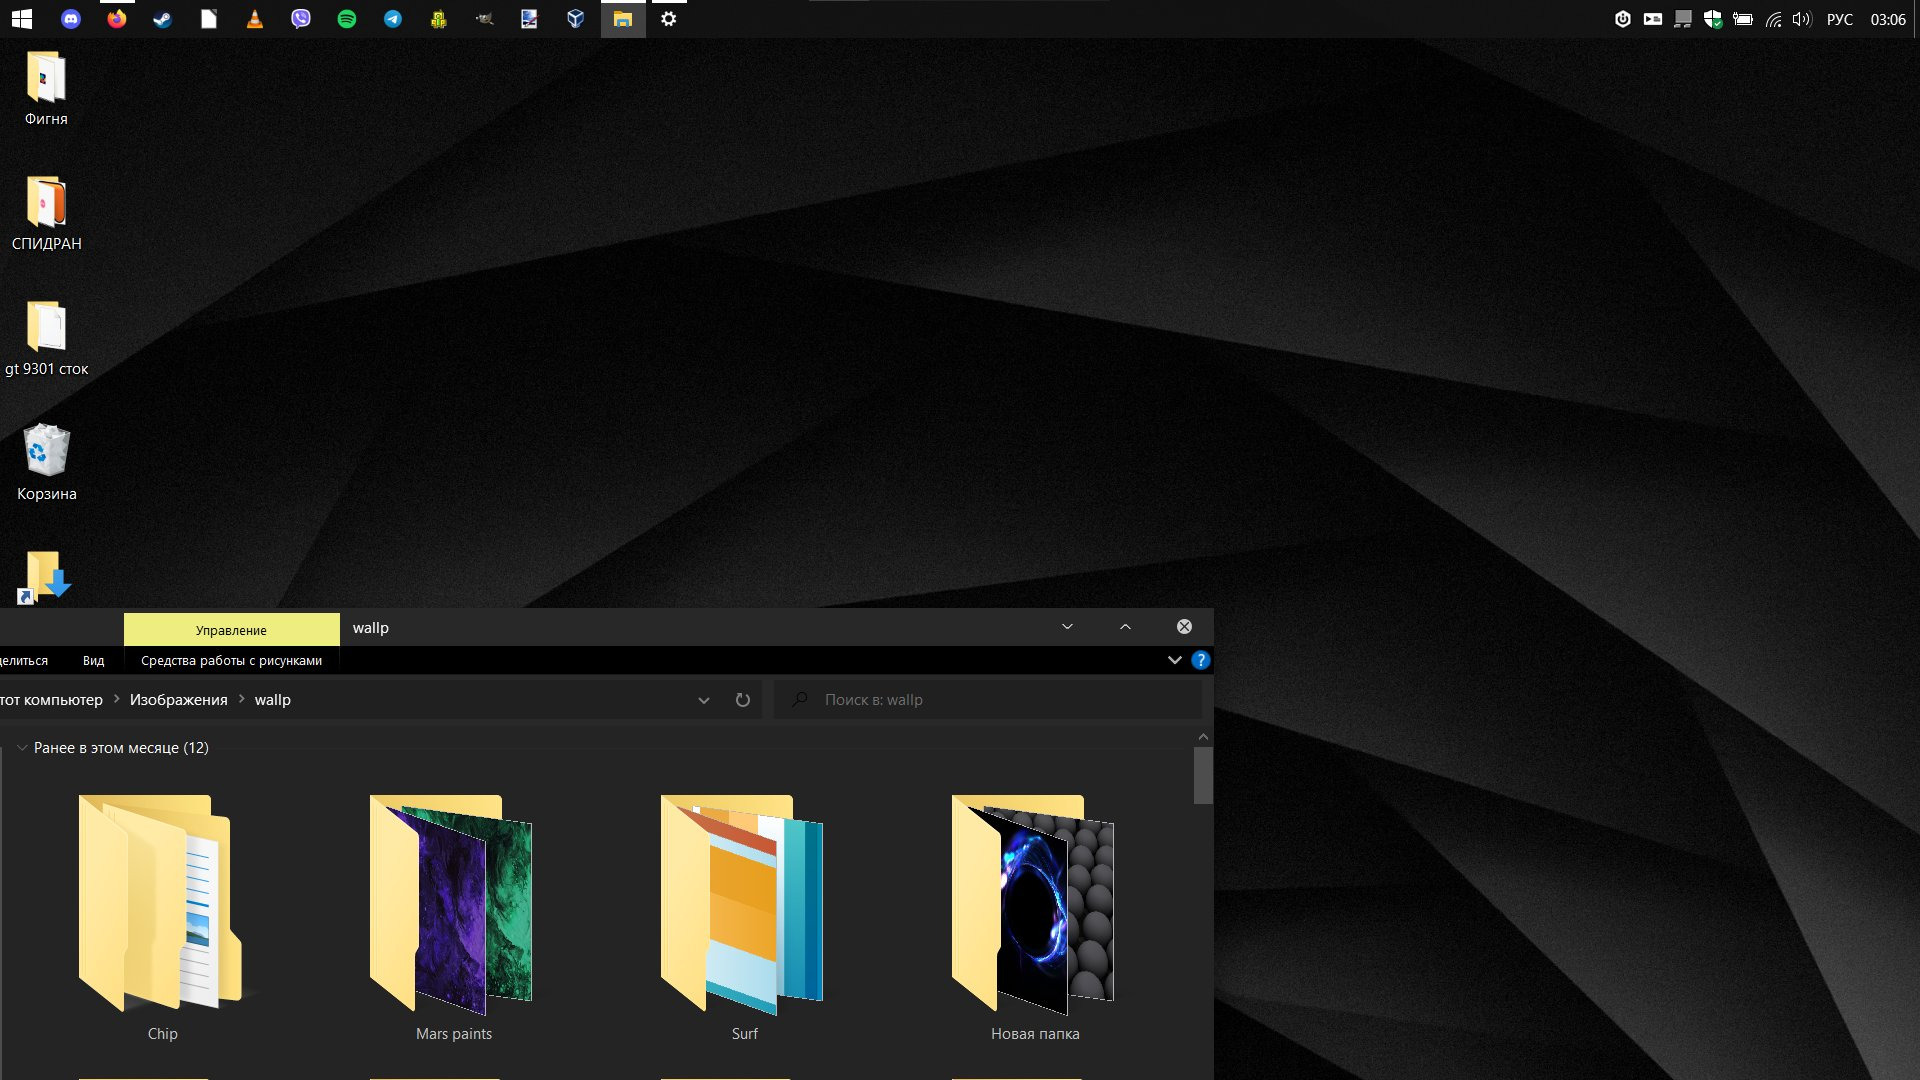Open the 'Вид' ribbon tab
The height and width of the screenshot is (1080, 1920).
93,661
